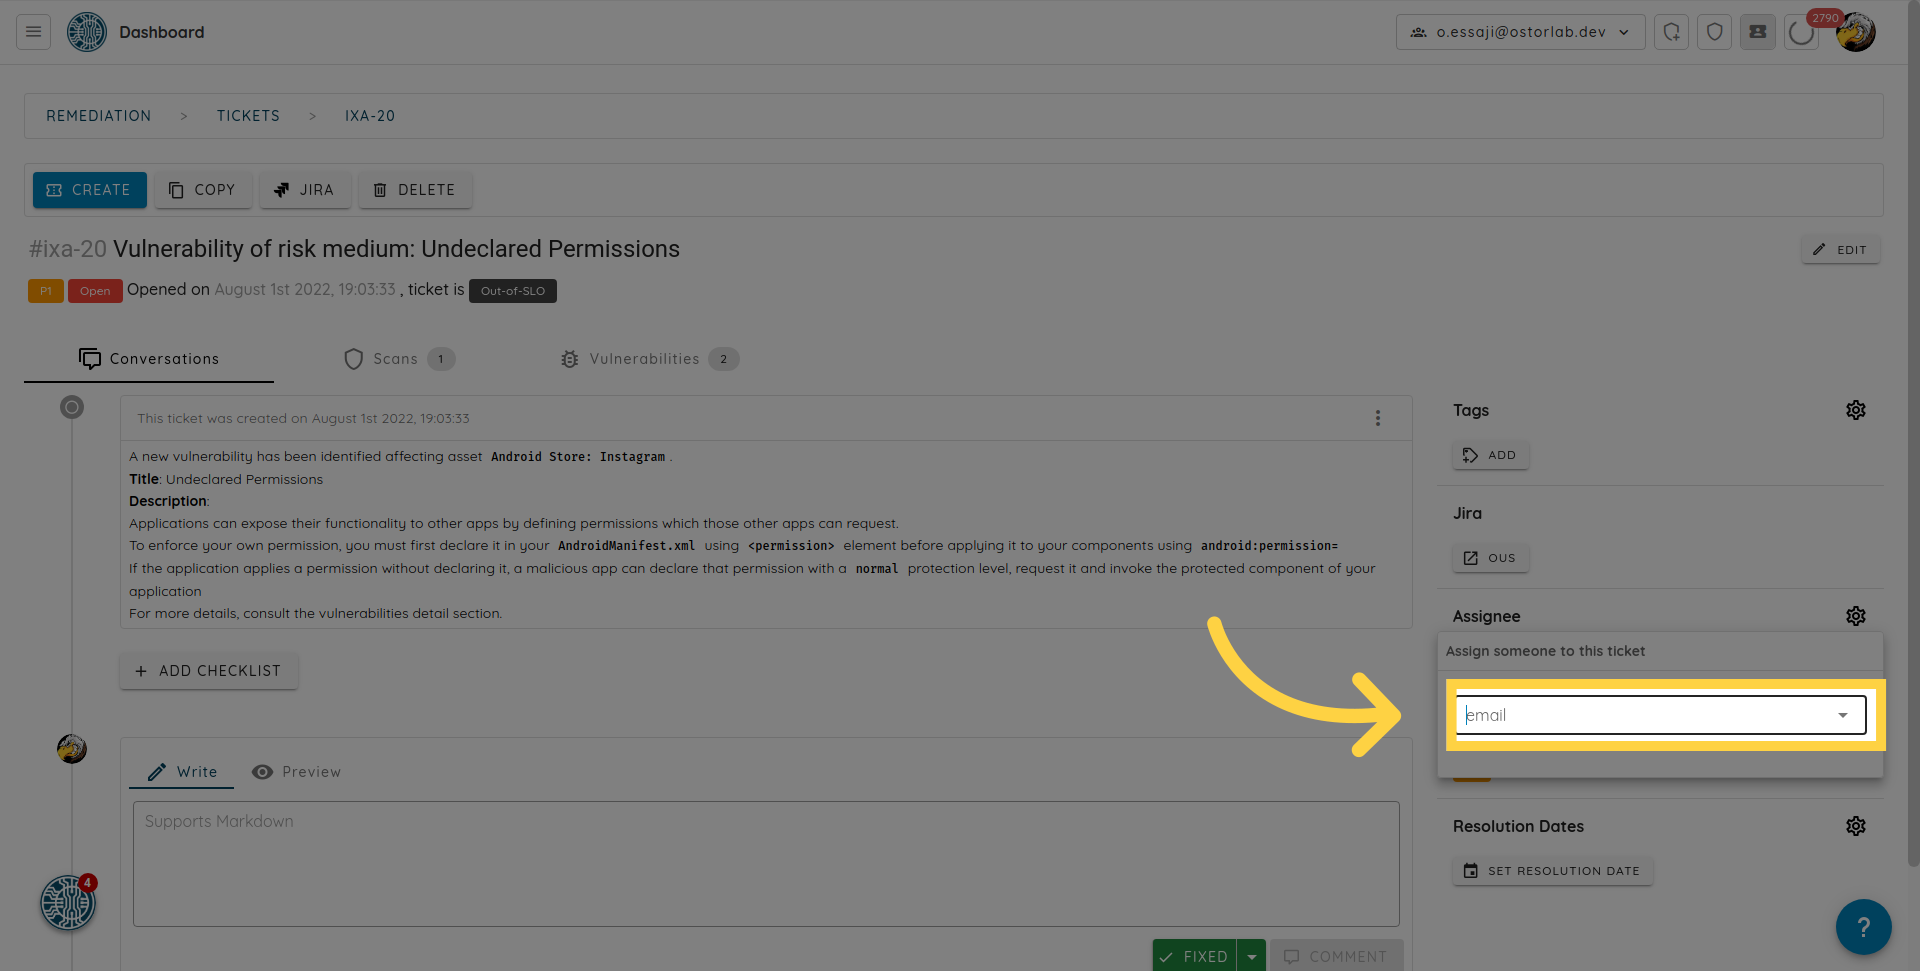Expand the organization account dropdown

[x=1520, y=32]
